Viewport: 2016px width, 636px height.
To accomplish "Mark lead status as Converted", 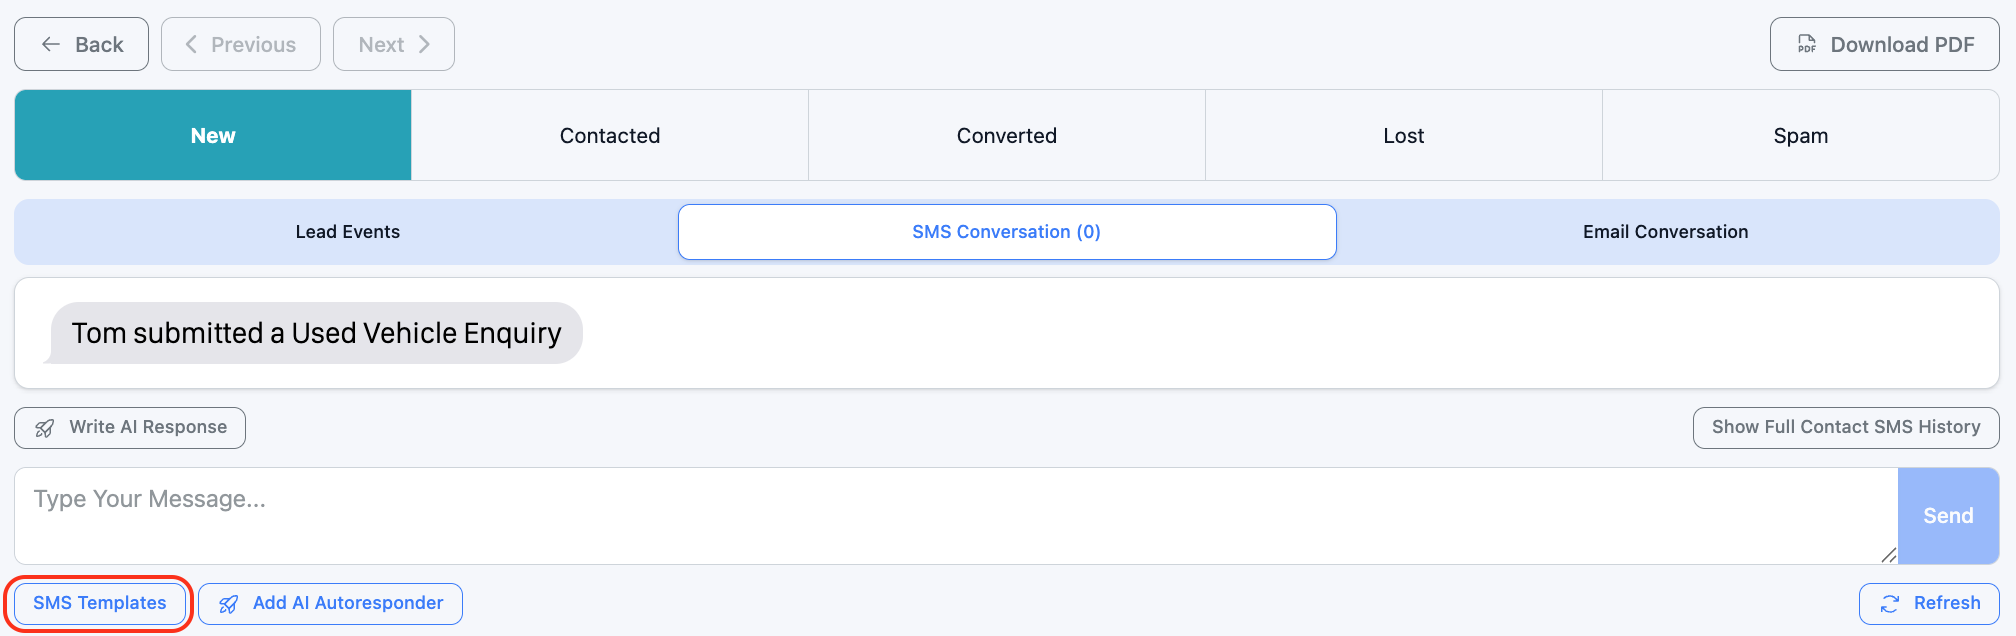I will (x=1007, y=135).
